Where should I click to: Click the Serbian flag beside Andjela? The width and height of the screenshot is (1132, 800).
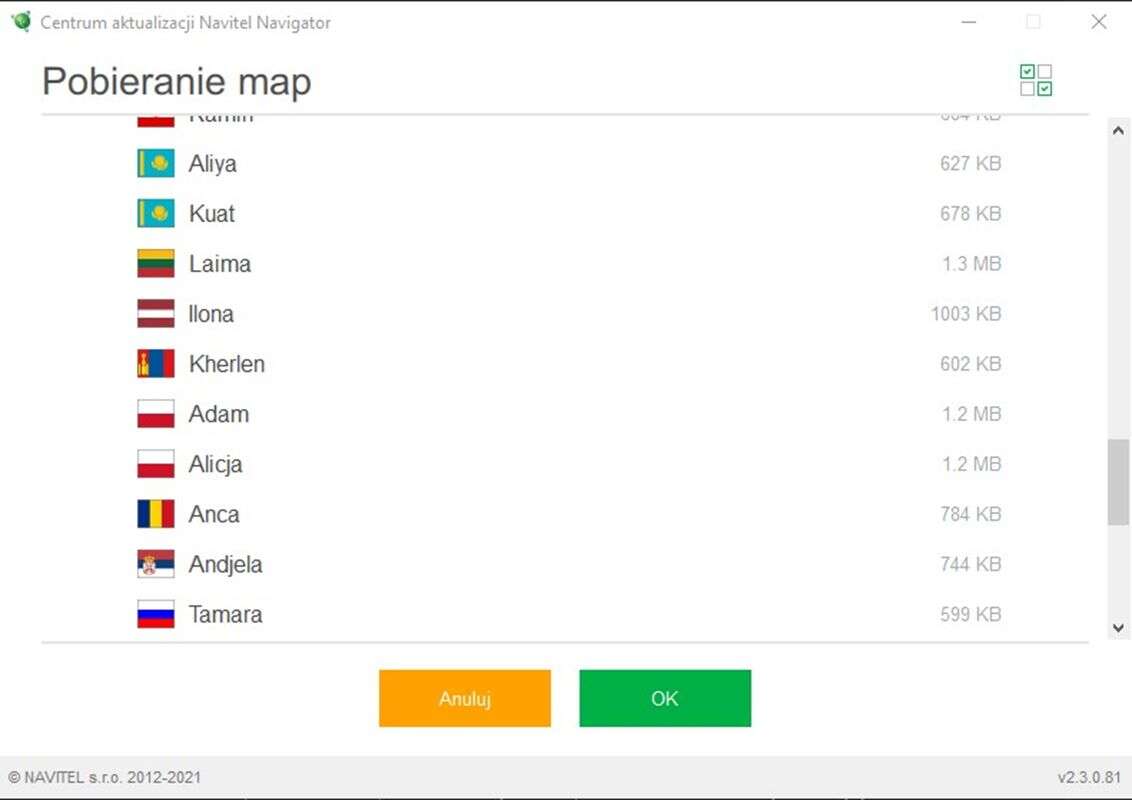(x=155, y=564)
